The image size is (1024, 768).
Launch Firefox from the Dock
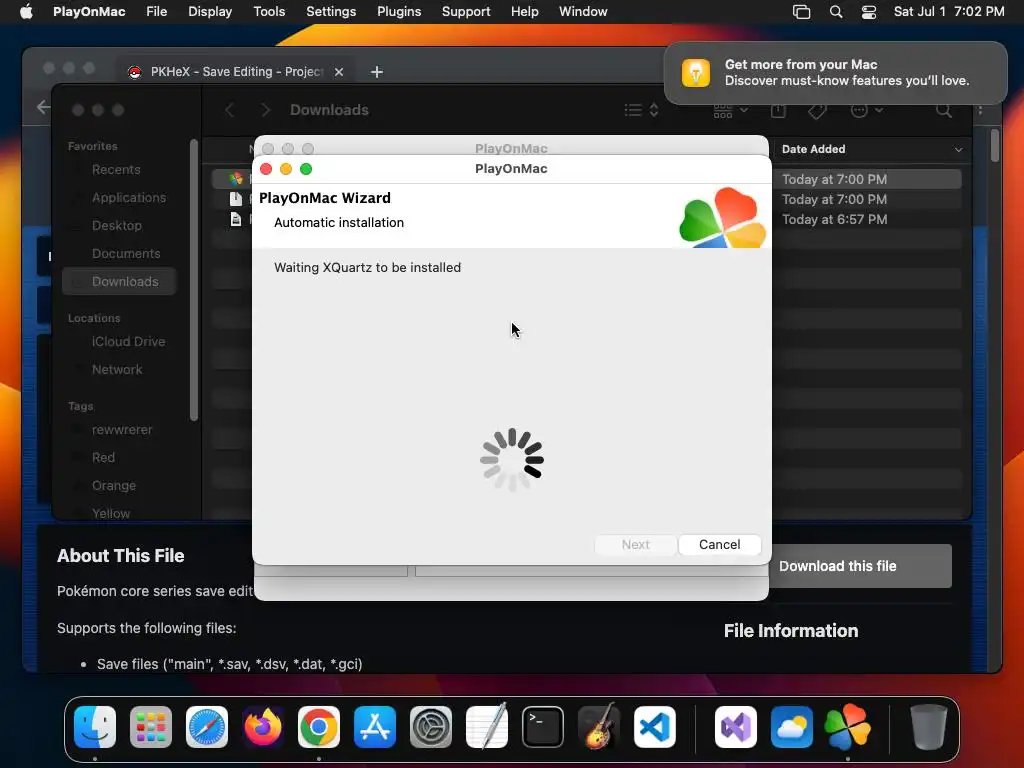coord(263,727)
